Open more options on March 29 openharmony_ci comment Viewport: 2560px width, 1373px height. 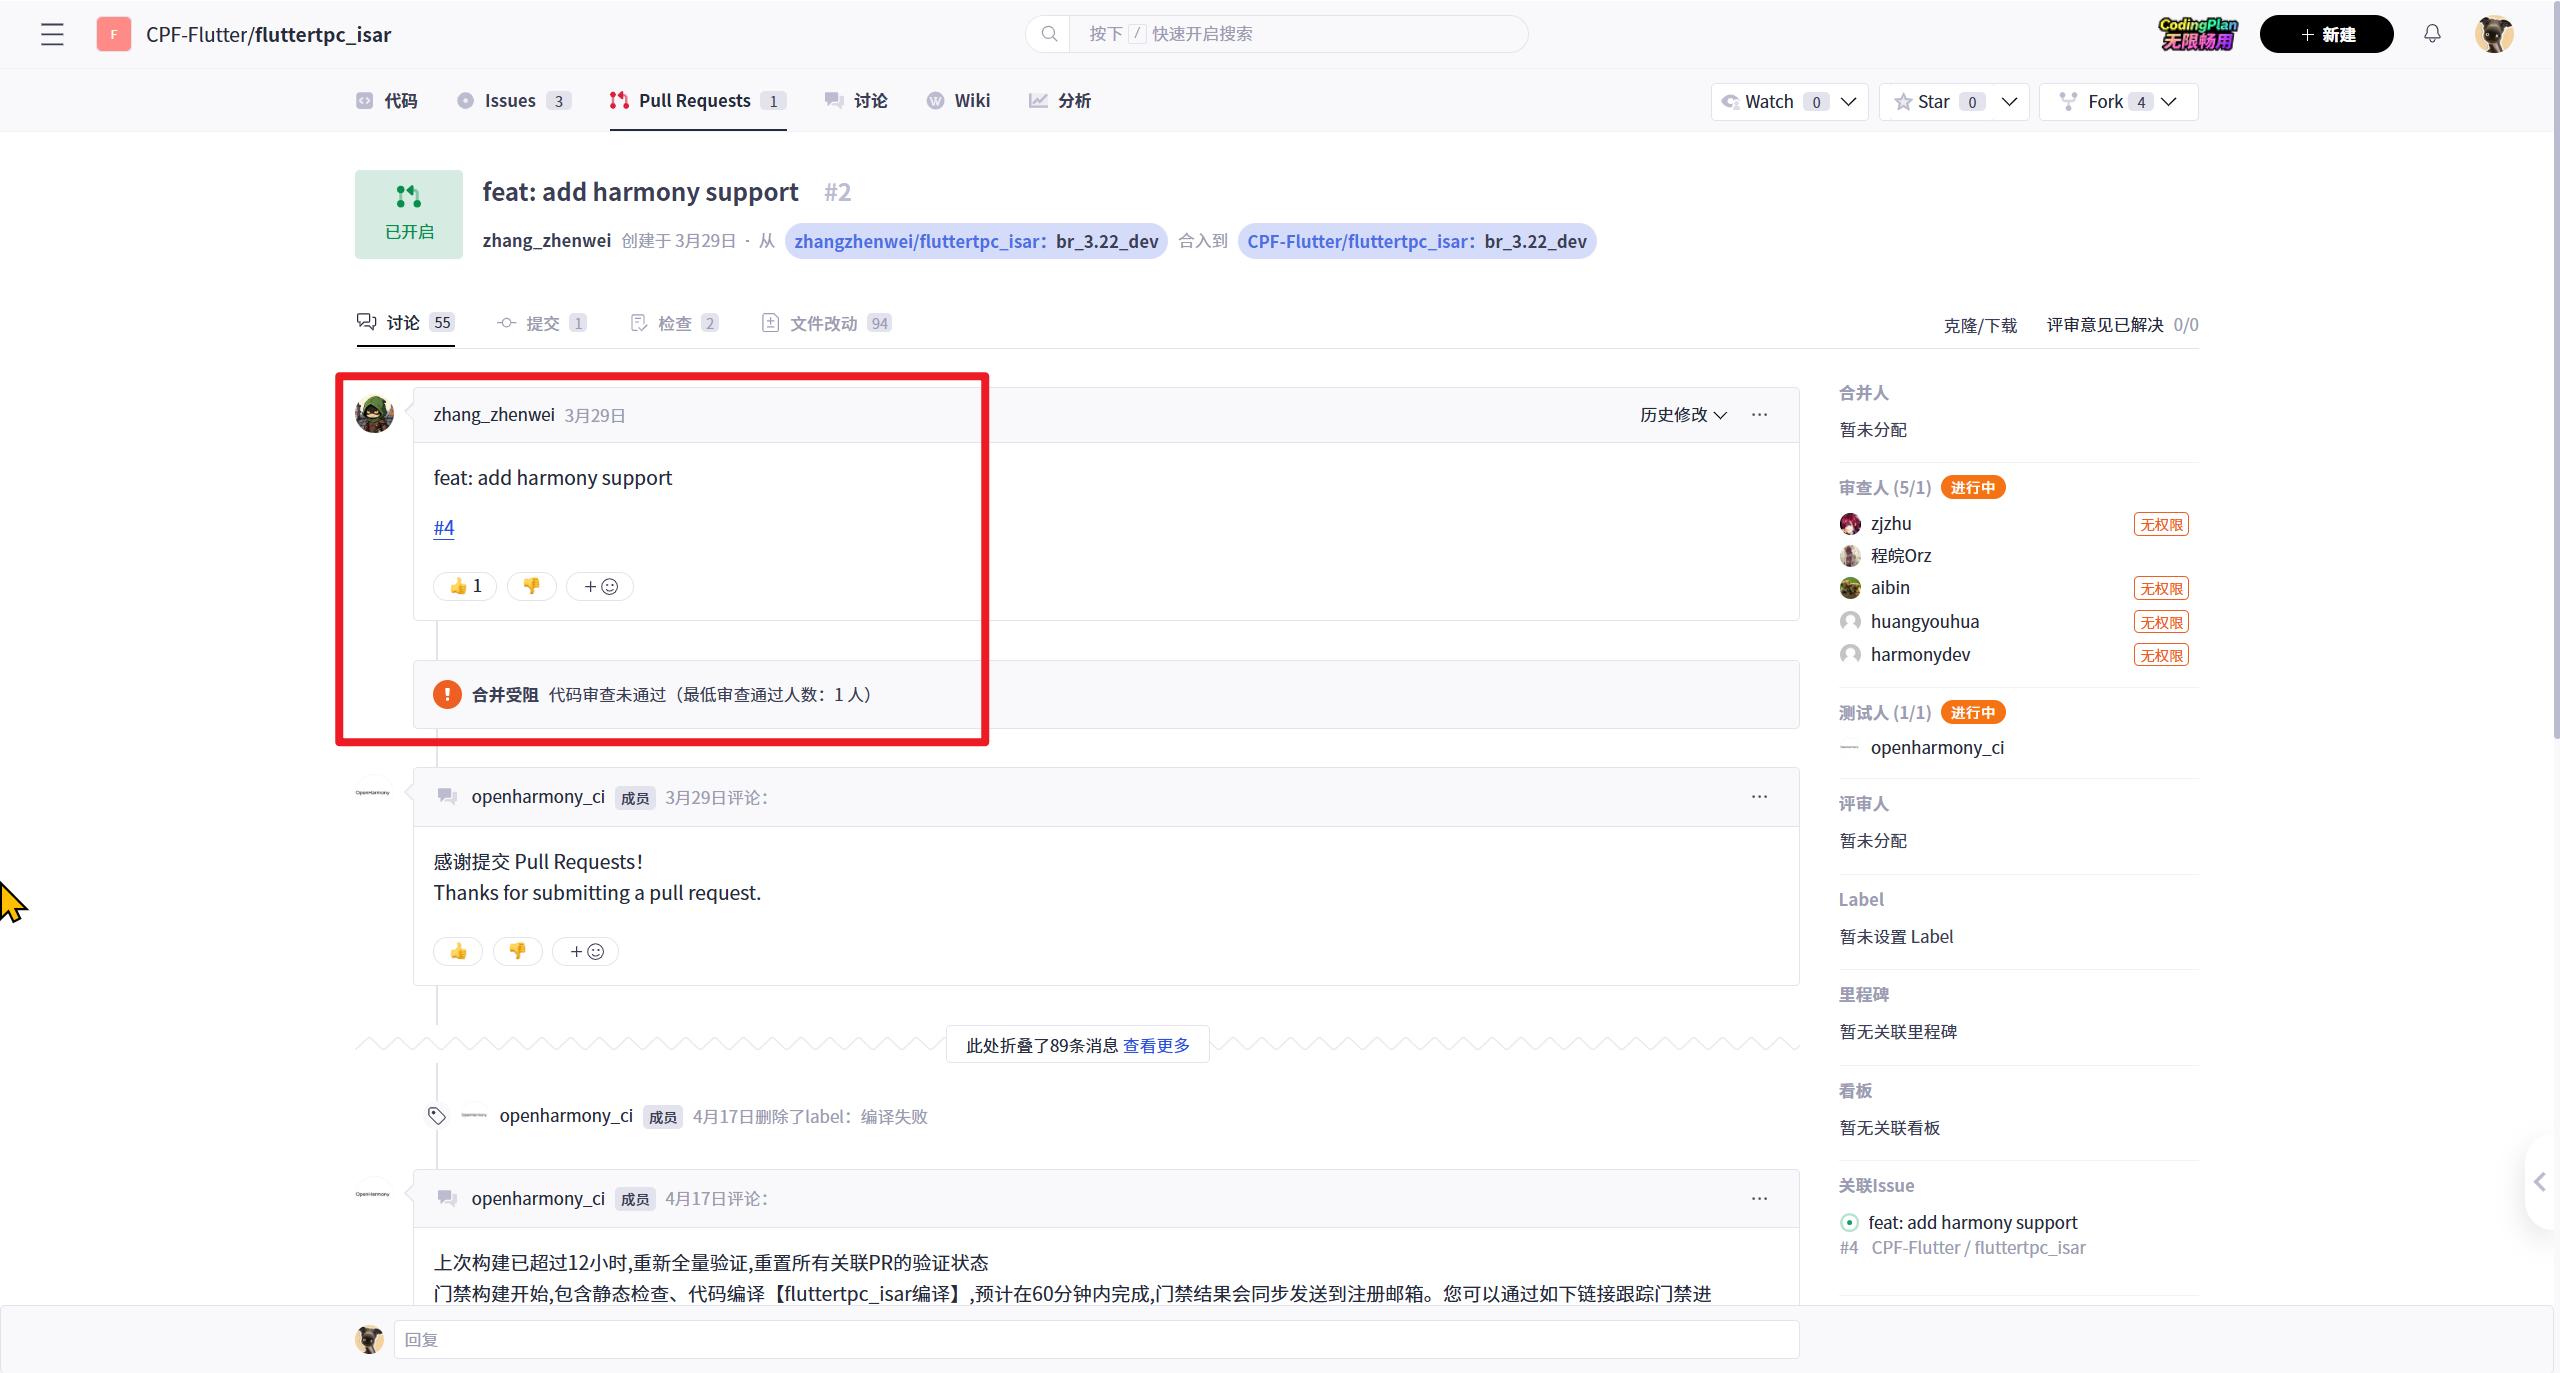(x=1759, y=797)
